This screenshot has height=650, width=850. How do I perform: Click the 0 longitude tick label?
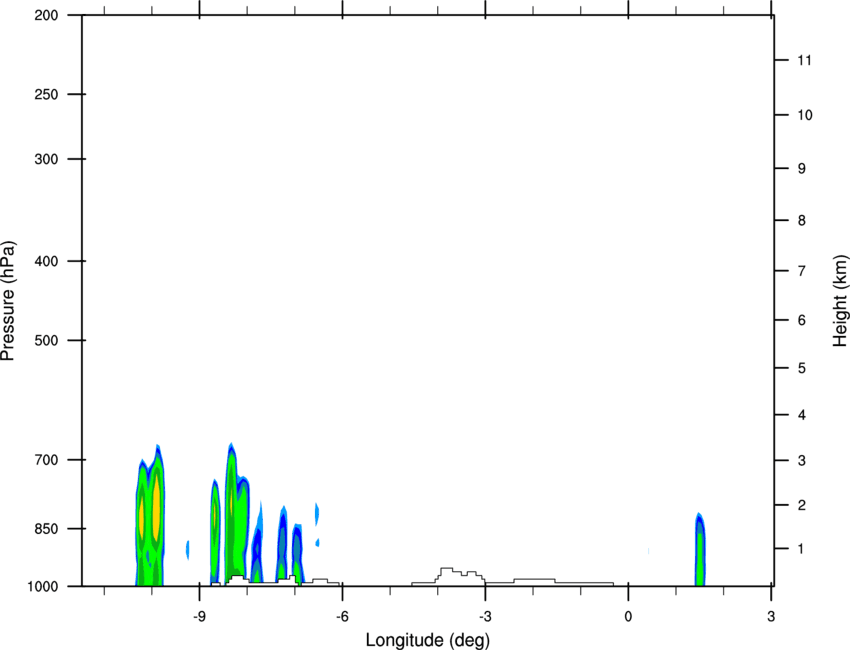tap(628, 617)
